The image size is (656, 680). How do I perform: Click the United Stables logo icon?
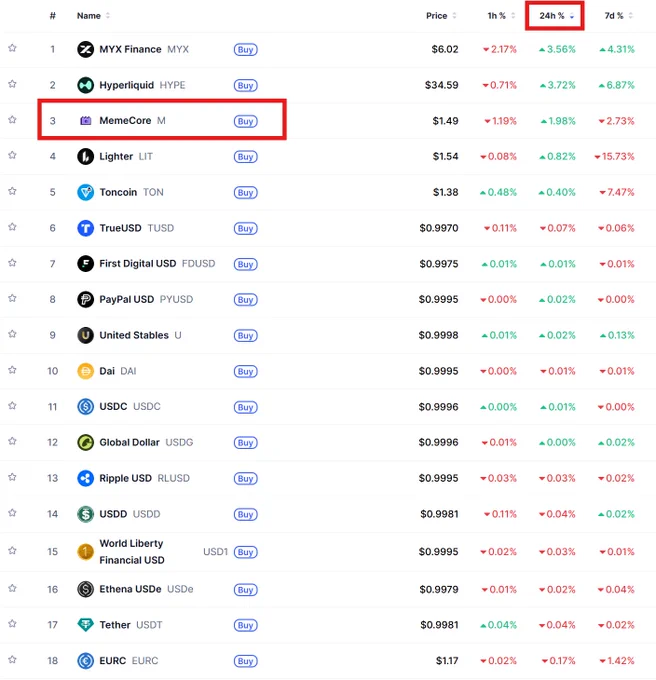(x=85, y=335)
